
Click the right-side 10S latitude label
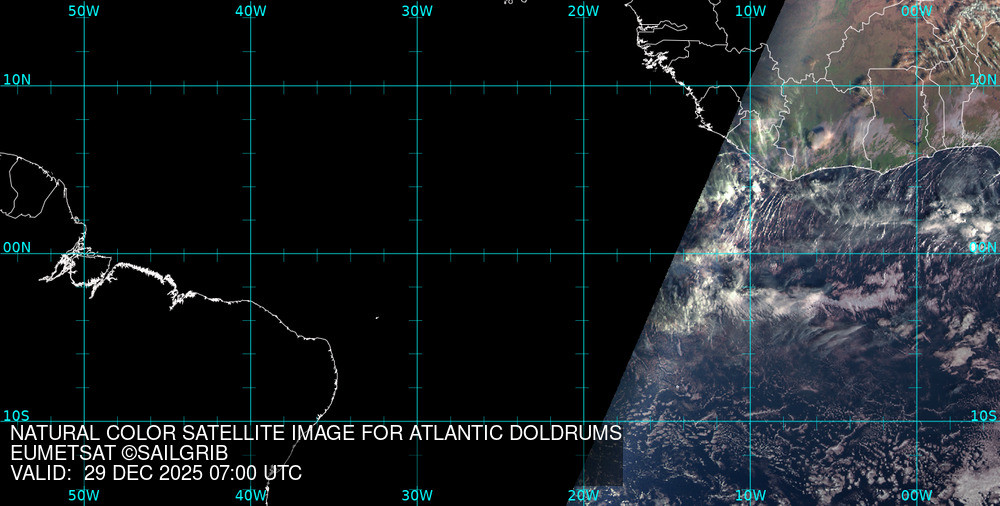tap(983, 415)
